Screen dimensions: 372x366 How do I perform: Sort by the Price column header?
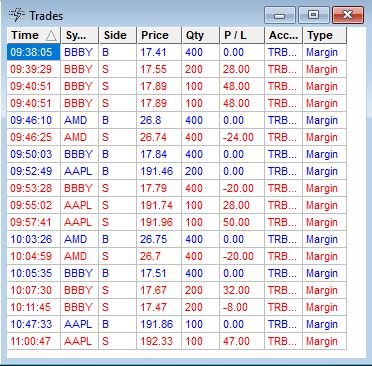point(159,35)
